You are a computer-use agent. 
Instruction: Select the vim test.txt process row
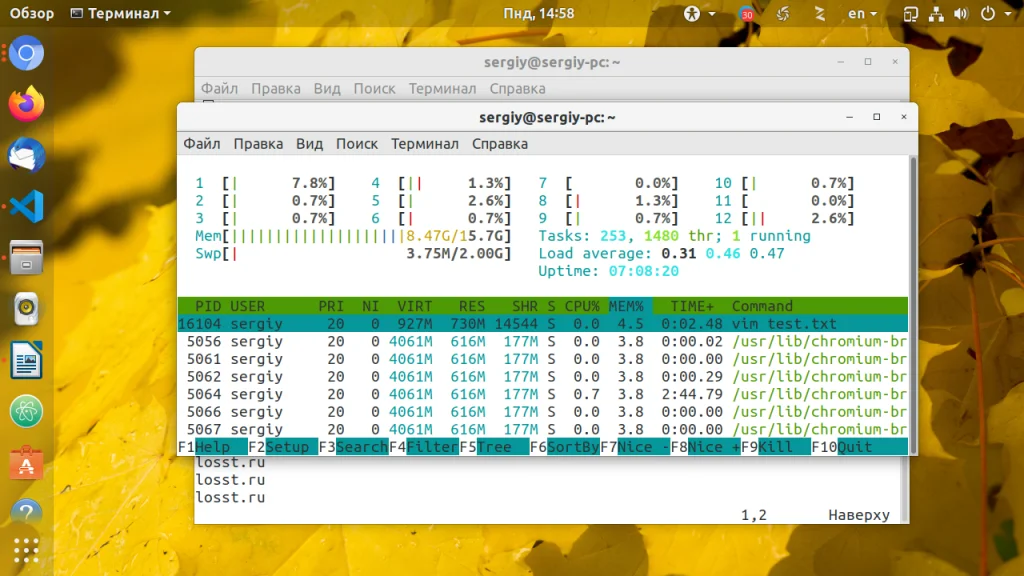(542, 324)
